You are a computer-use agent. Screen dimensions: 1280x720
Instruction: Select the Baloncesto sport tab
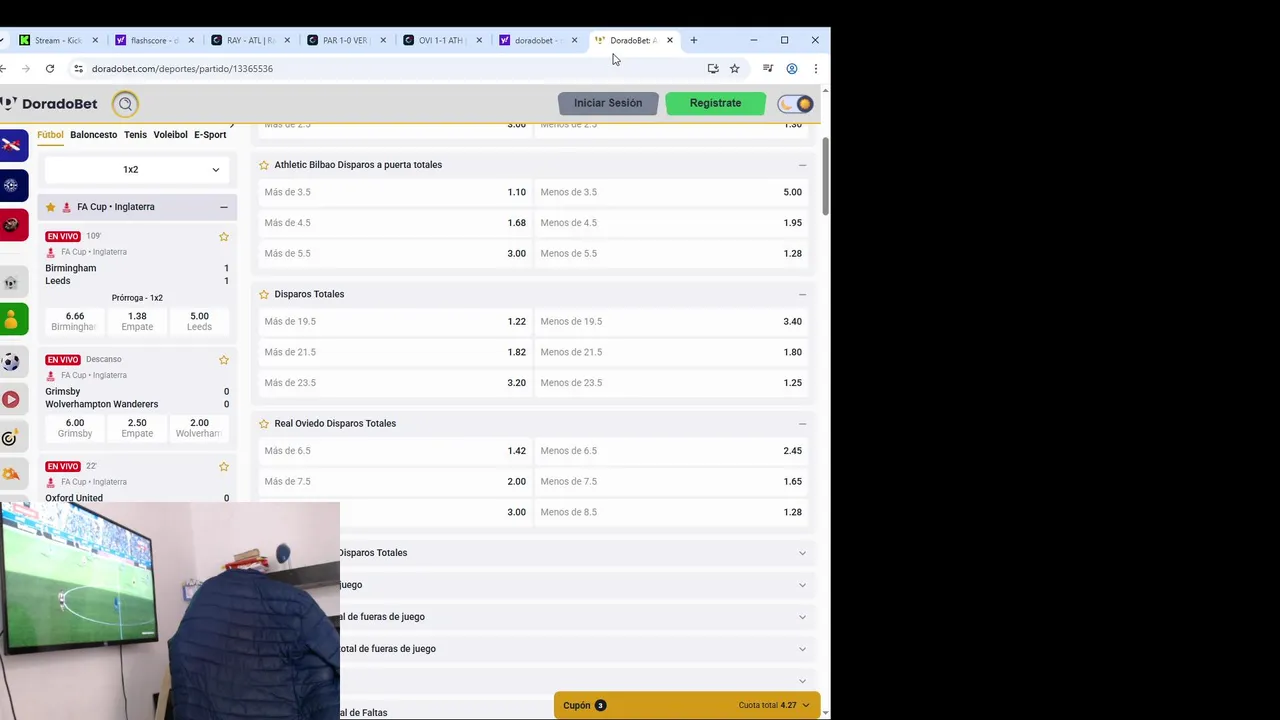[93, 135]
